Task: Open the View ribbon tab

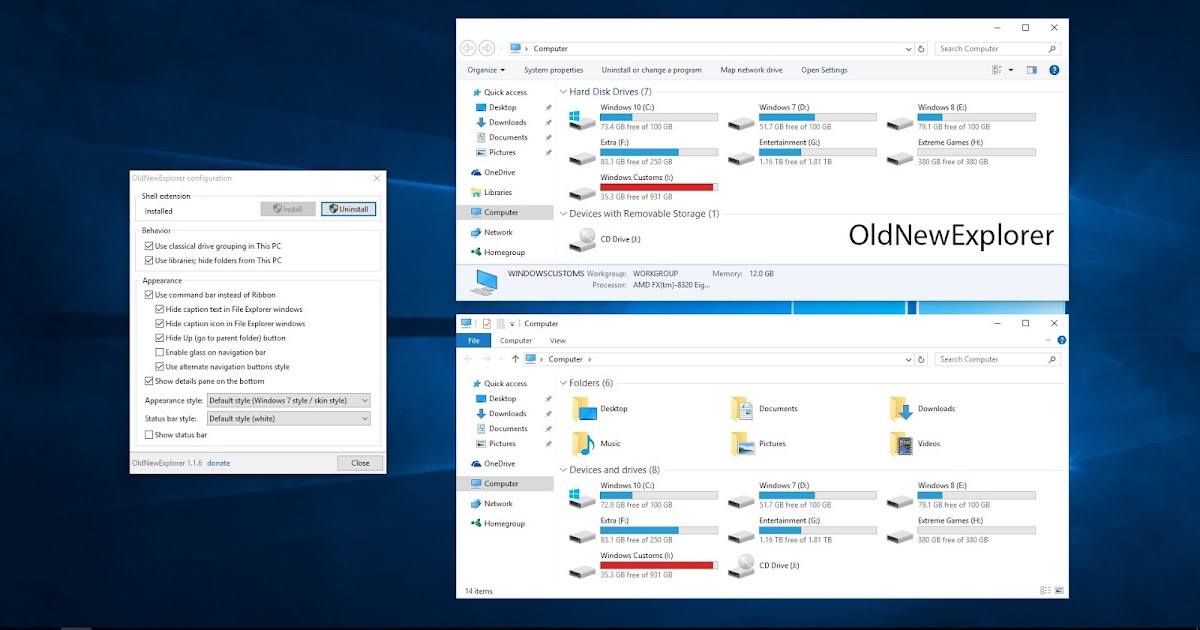Action: click(558, 341)
